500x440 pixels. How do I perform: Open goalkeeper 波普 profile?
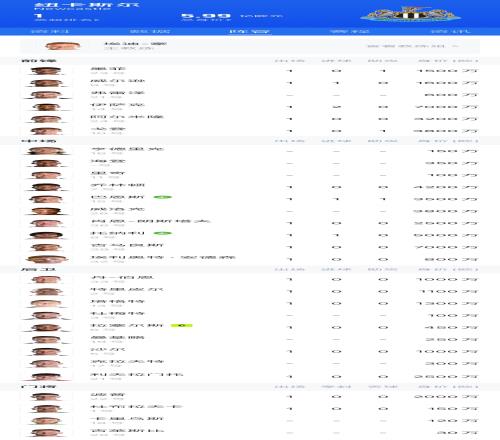coord(108,395)
